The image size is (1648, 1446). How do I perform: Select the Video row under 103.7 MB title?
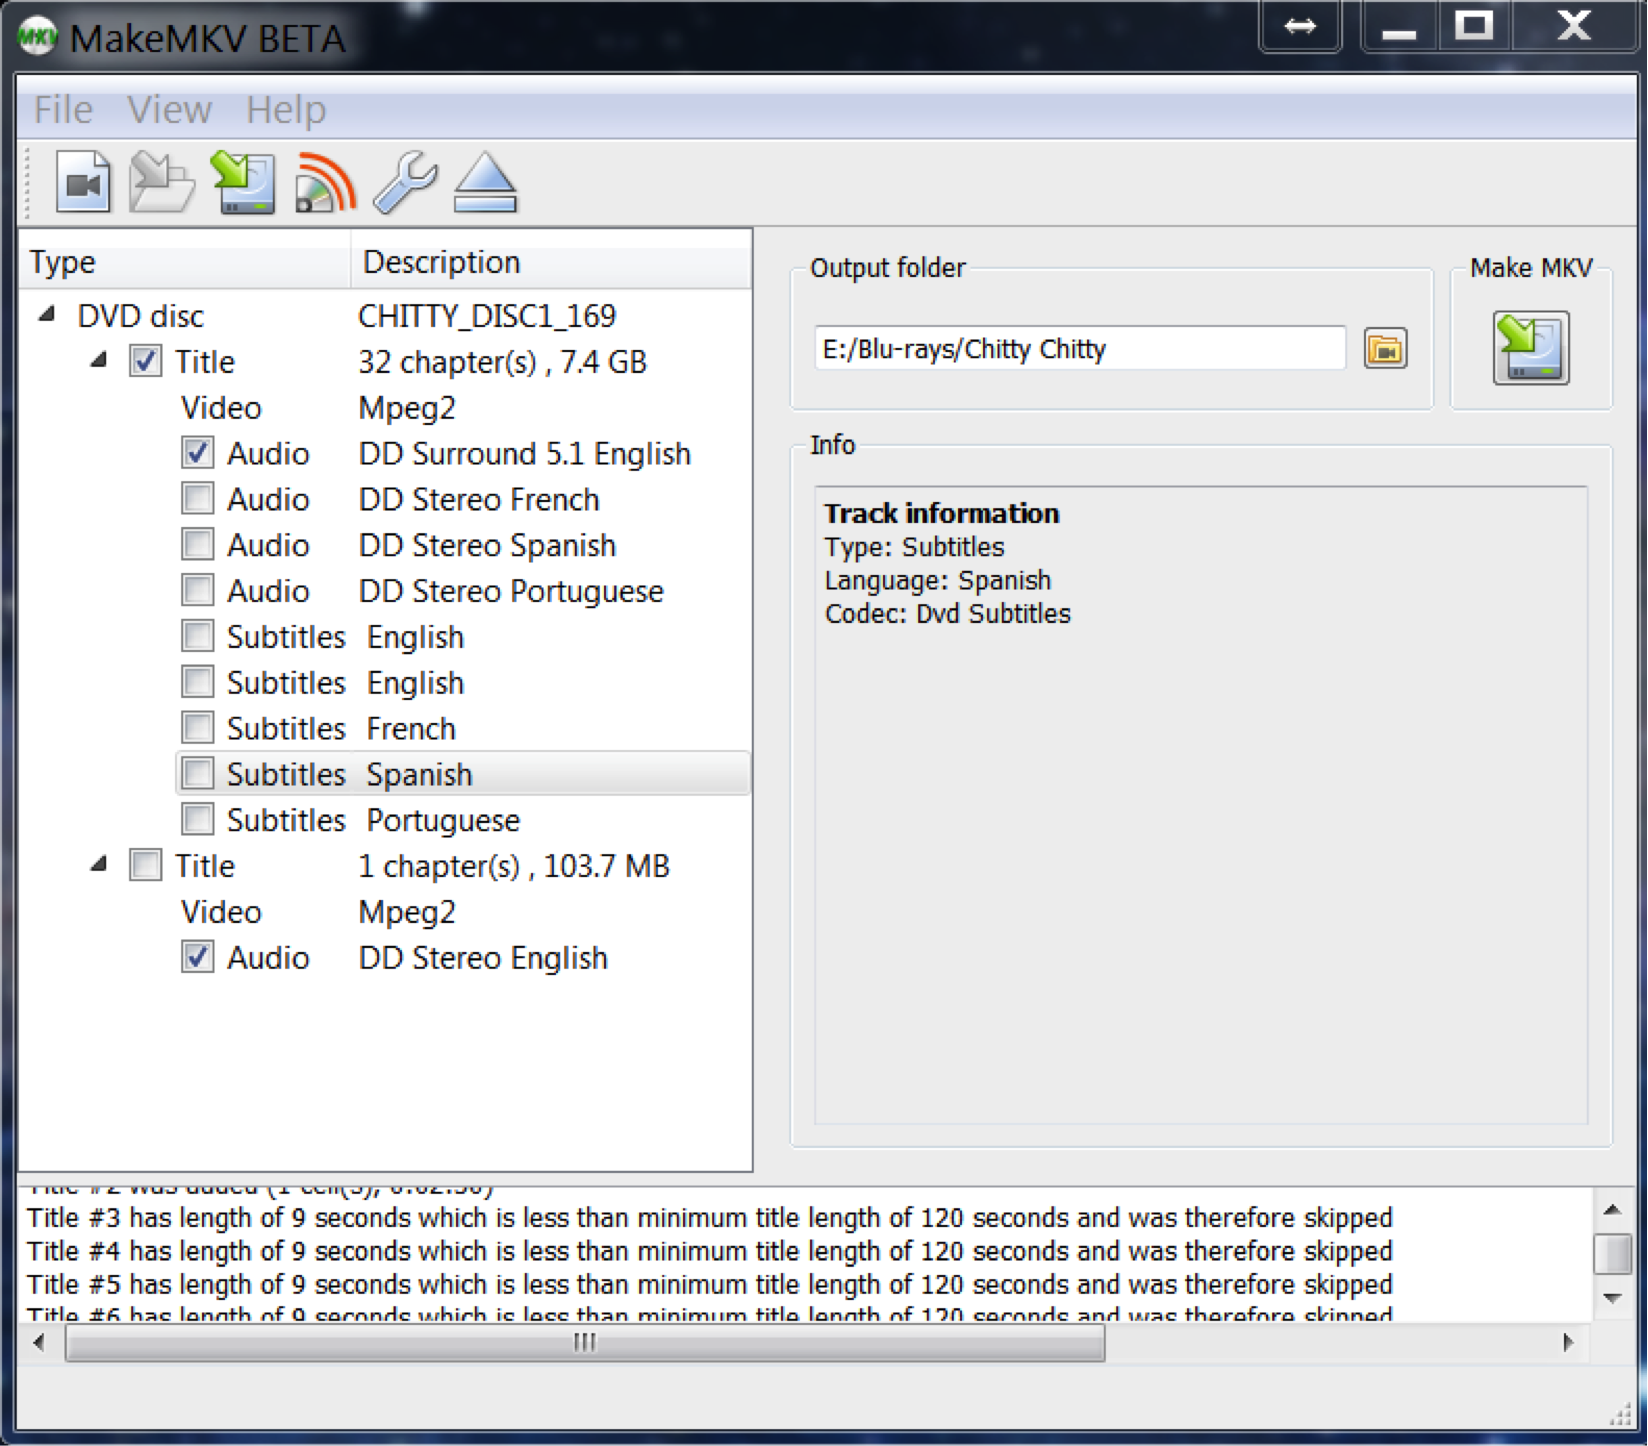pos(464,912)
